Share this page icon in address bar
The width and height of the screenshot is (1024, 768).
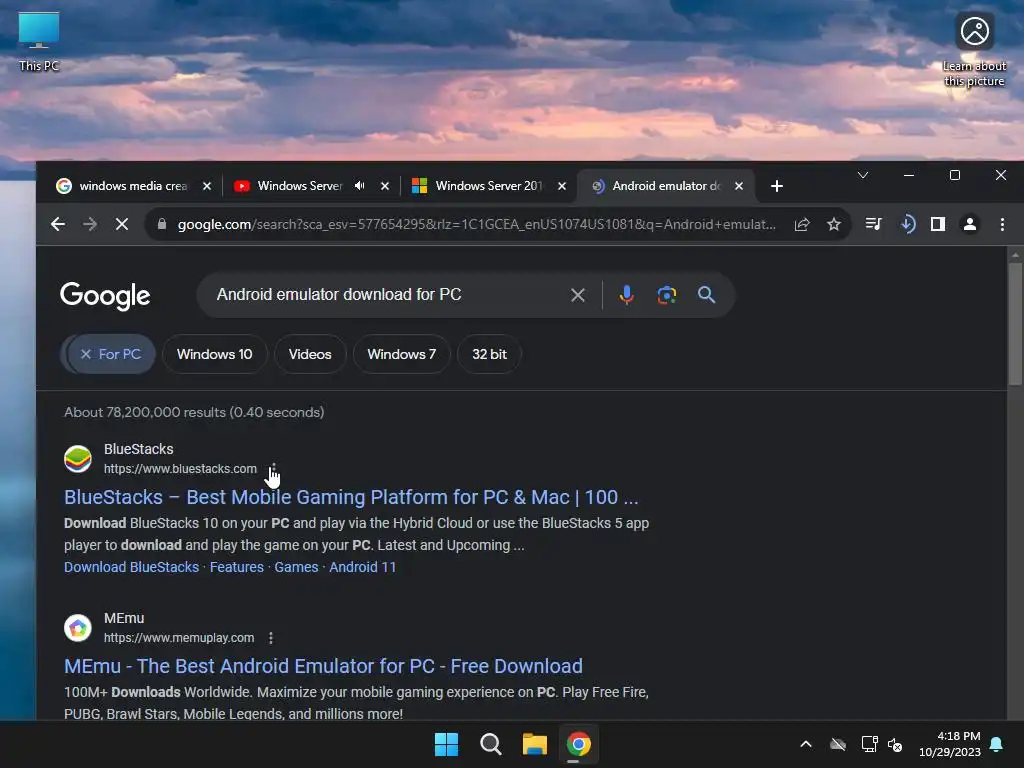click(x=802, y=224)
